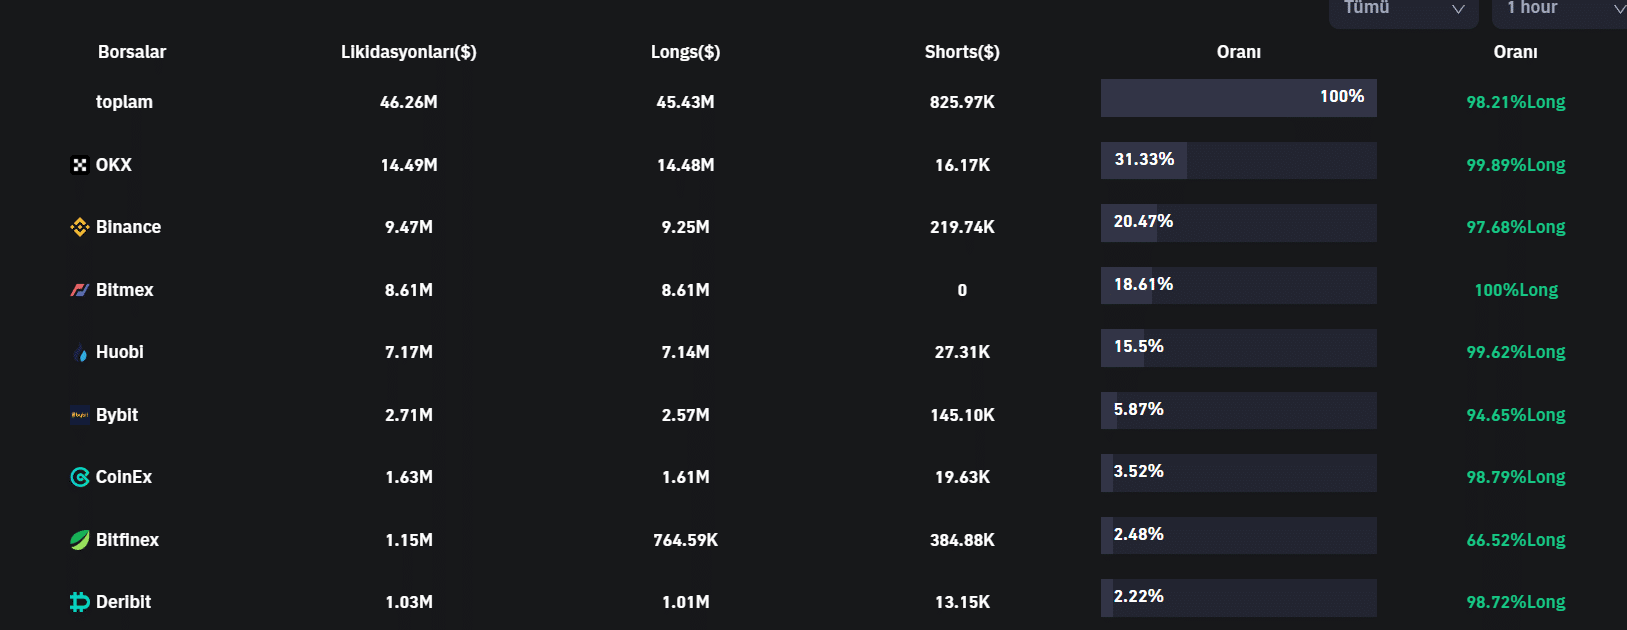Click the Binance exchange logo icon

(80, 227)
